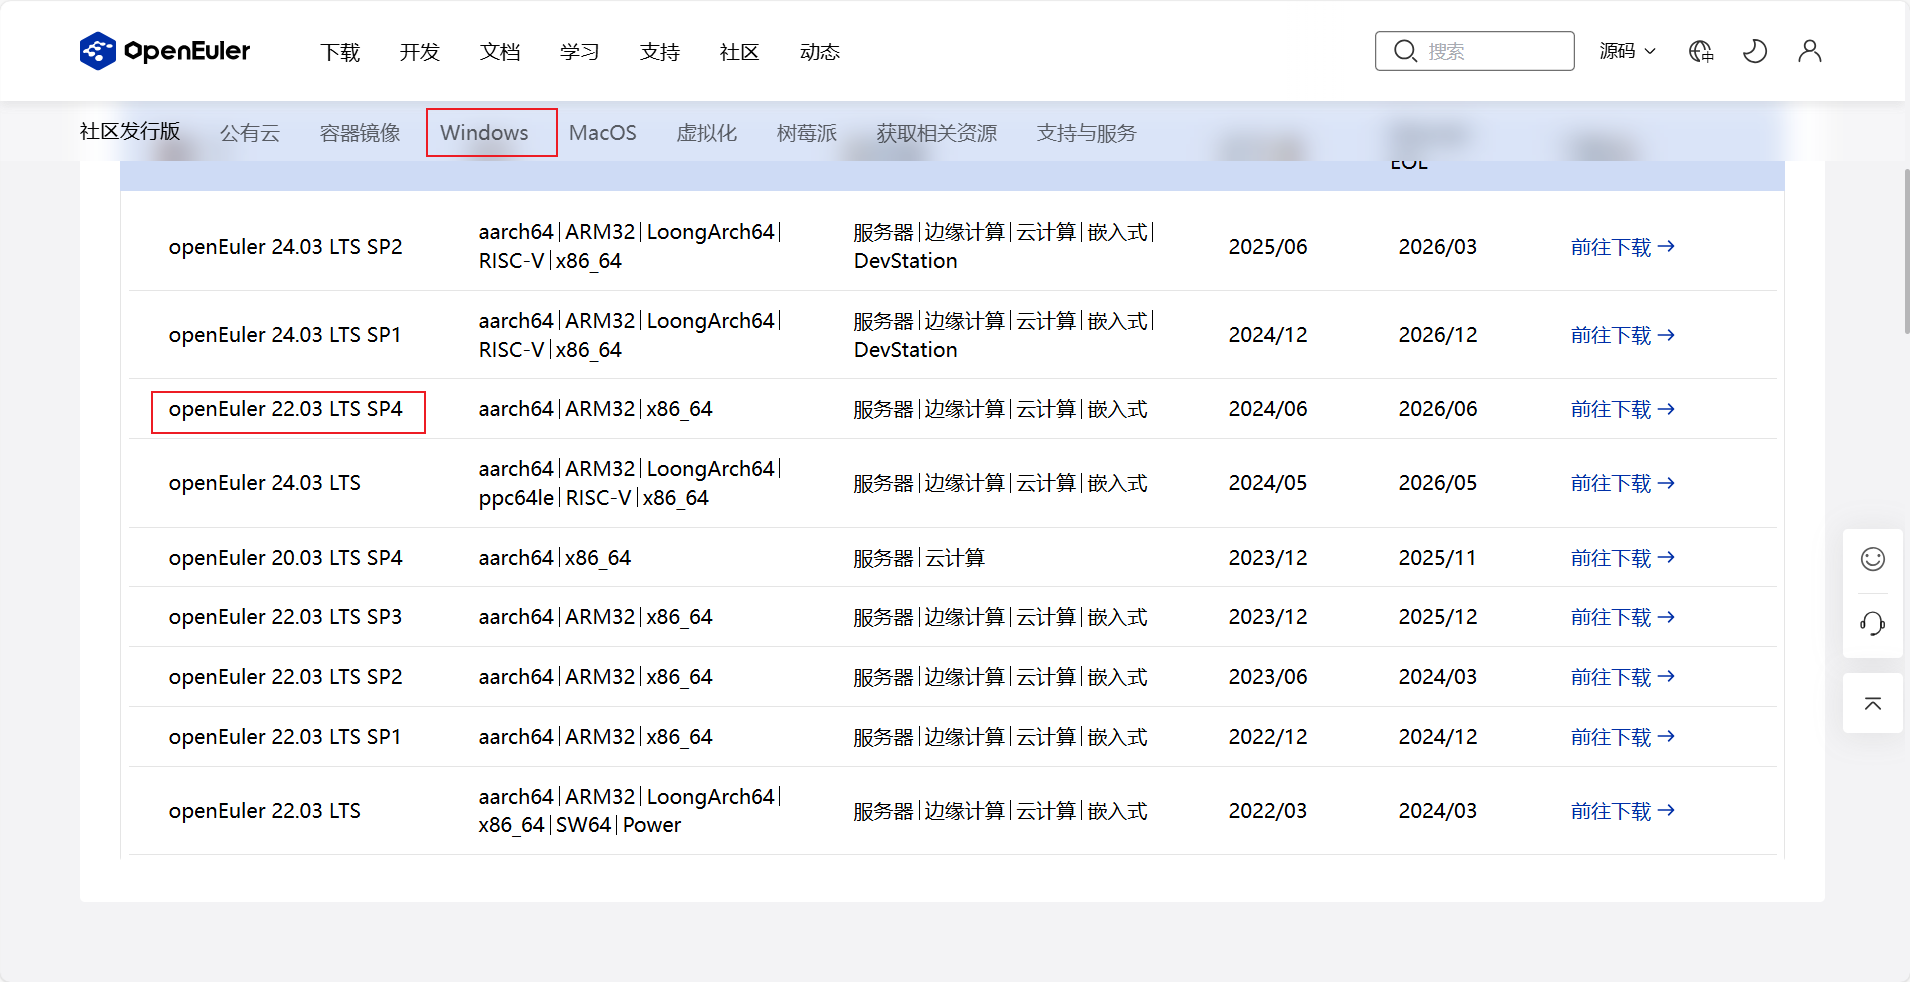The width and height of the screenshot is (1910, 982).
Task: Focus the 搜索 search field
Action: (x=1475, y=51)
